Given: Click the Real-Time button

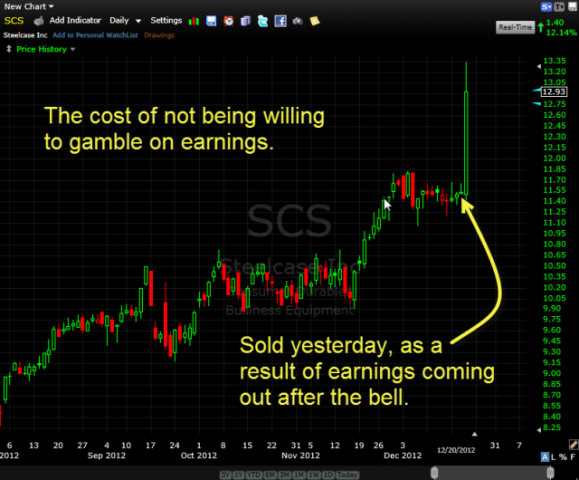Looking at the screenshot, I should (x=515, y=27).
